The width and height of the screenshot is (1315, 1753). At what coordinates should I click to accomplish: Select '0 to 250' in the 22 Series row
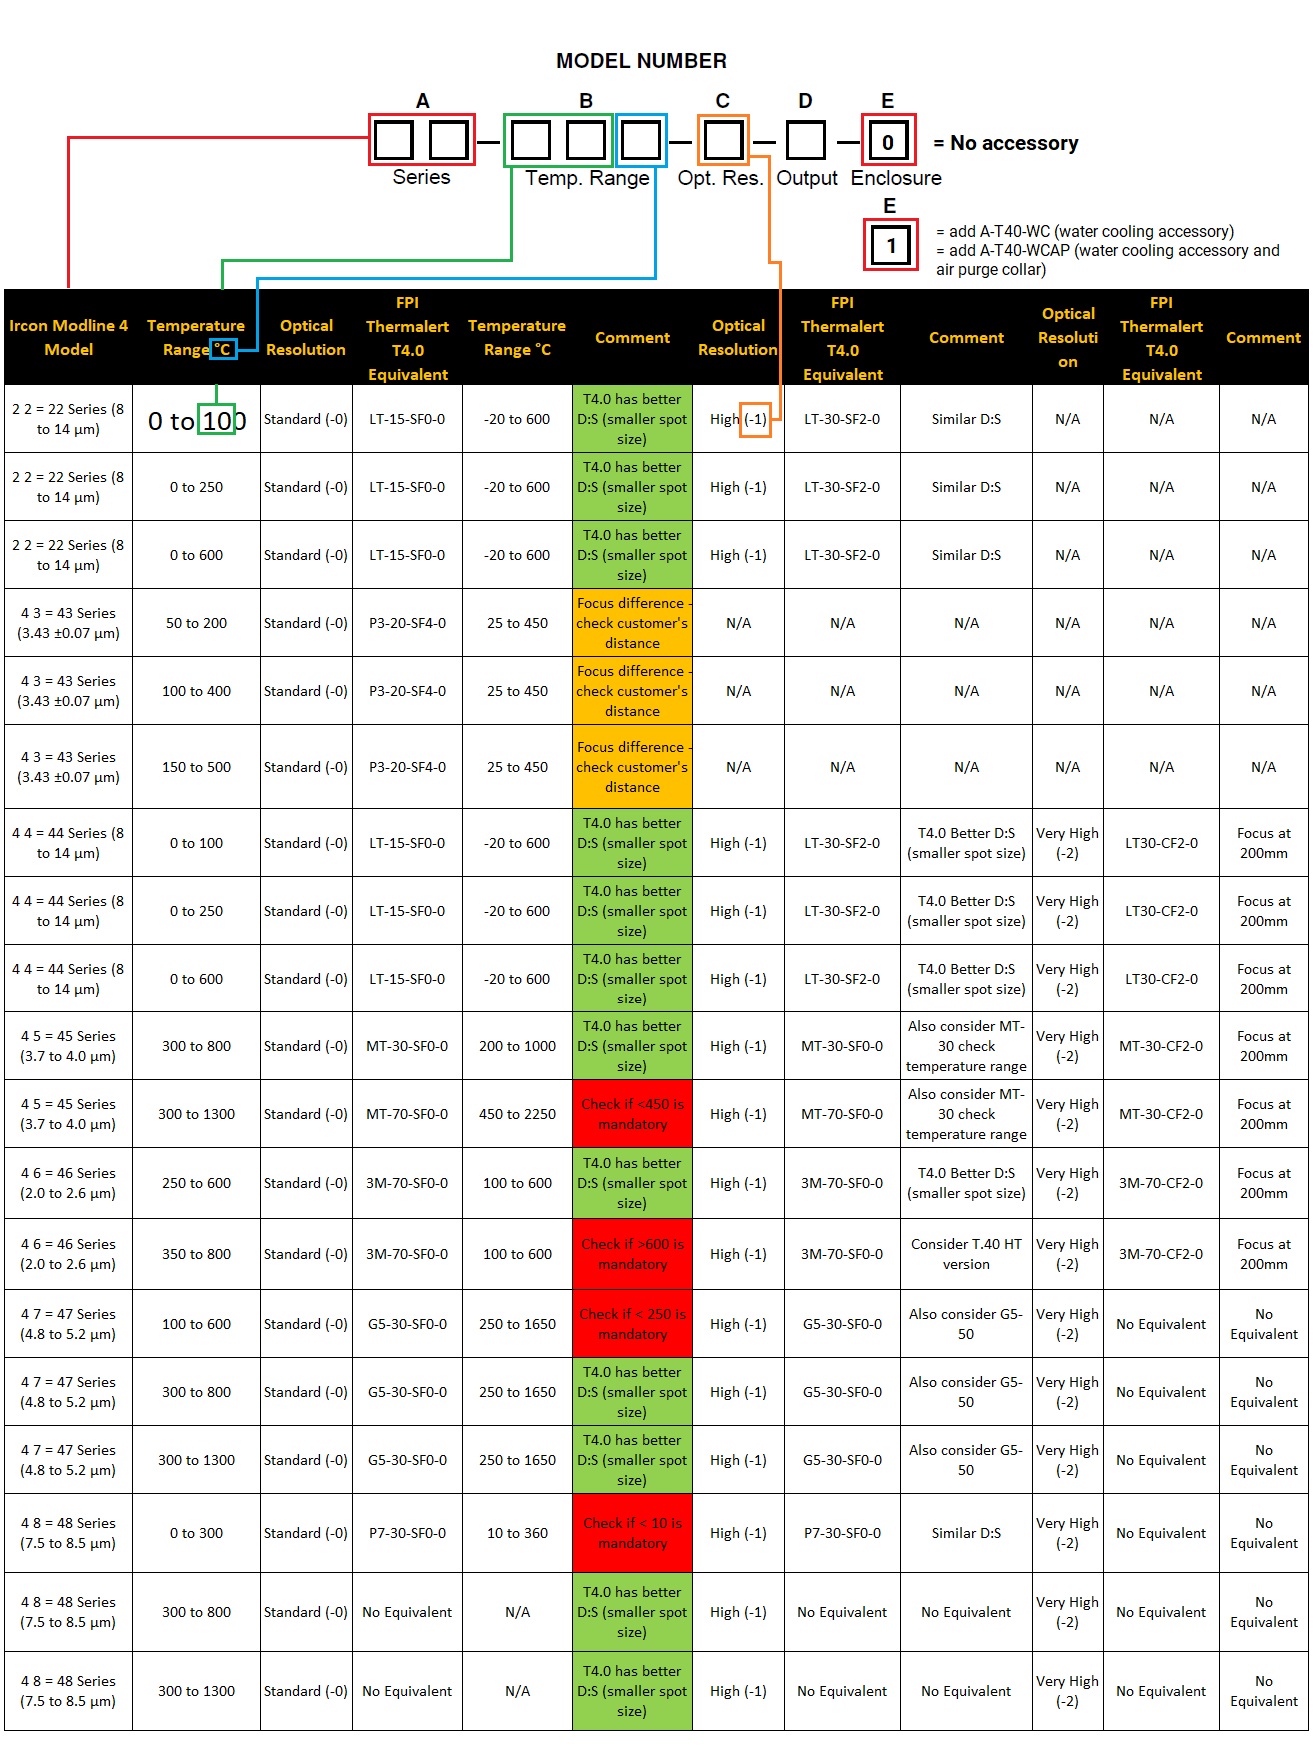[x=197, y=487]
